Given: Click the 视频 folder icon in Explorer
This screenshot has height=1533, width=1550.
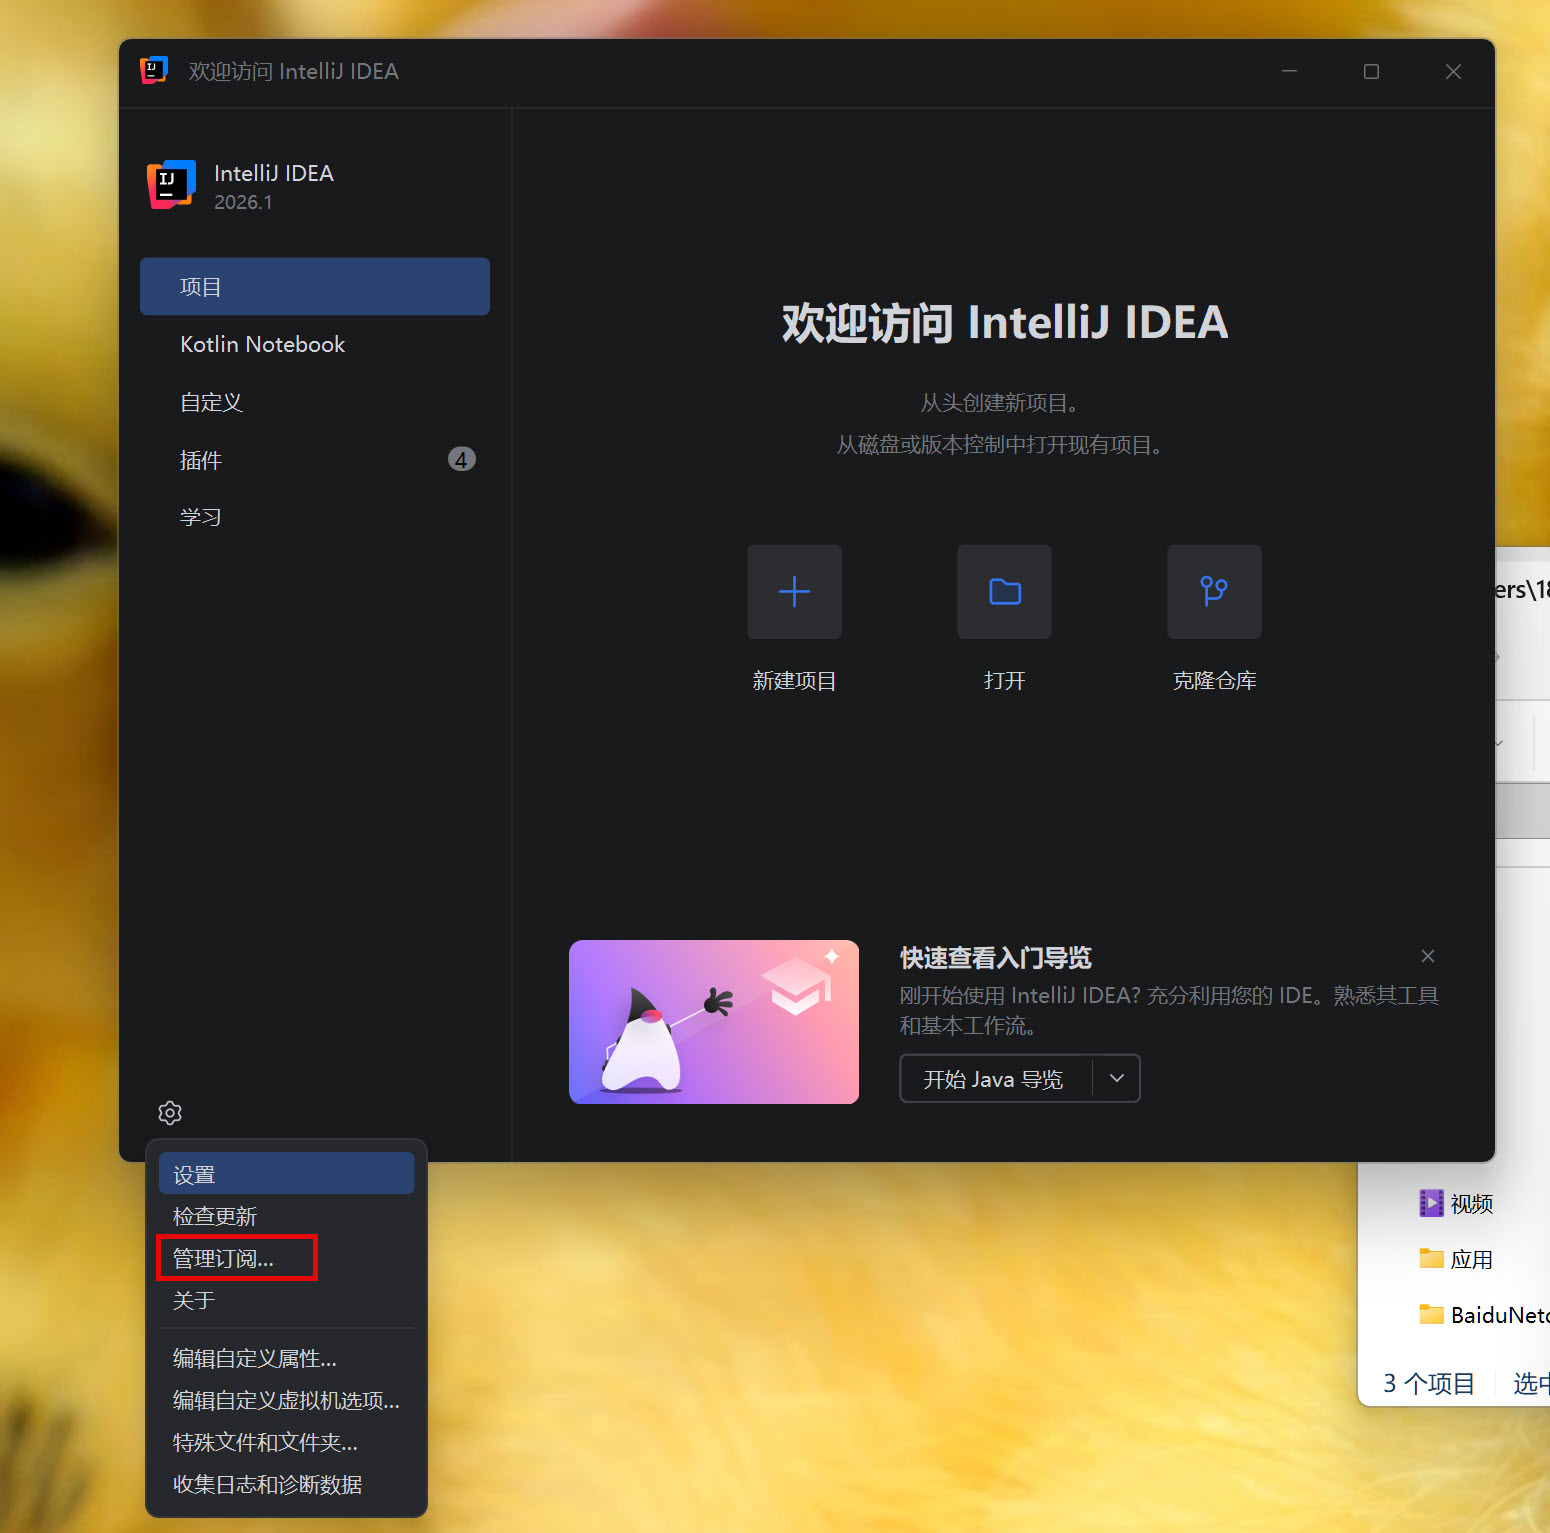Looking at the screenshot, I should (x=1431, y=1203).
